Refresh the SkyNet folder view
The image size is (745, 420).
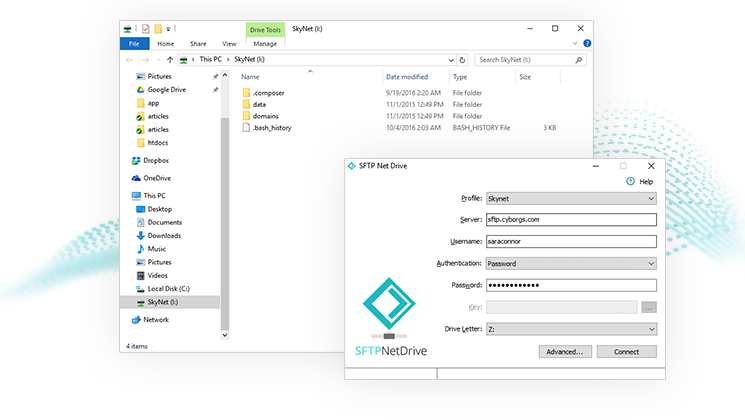[462, 60]
